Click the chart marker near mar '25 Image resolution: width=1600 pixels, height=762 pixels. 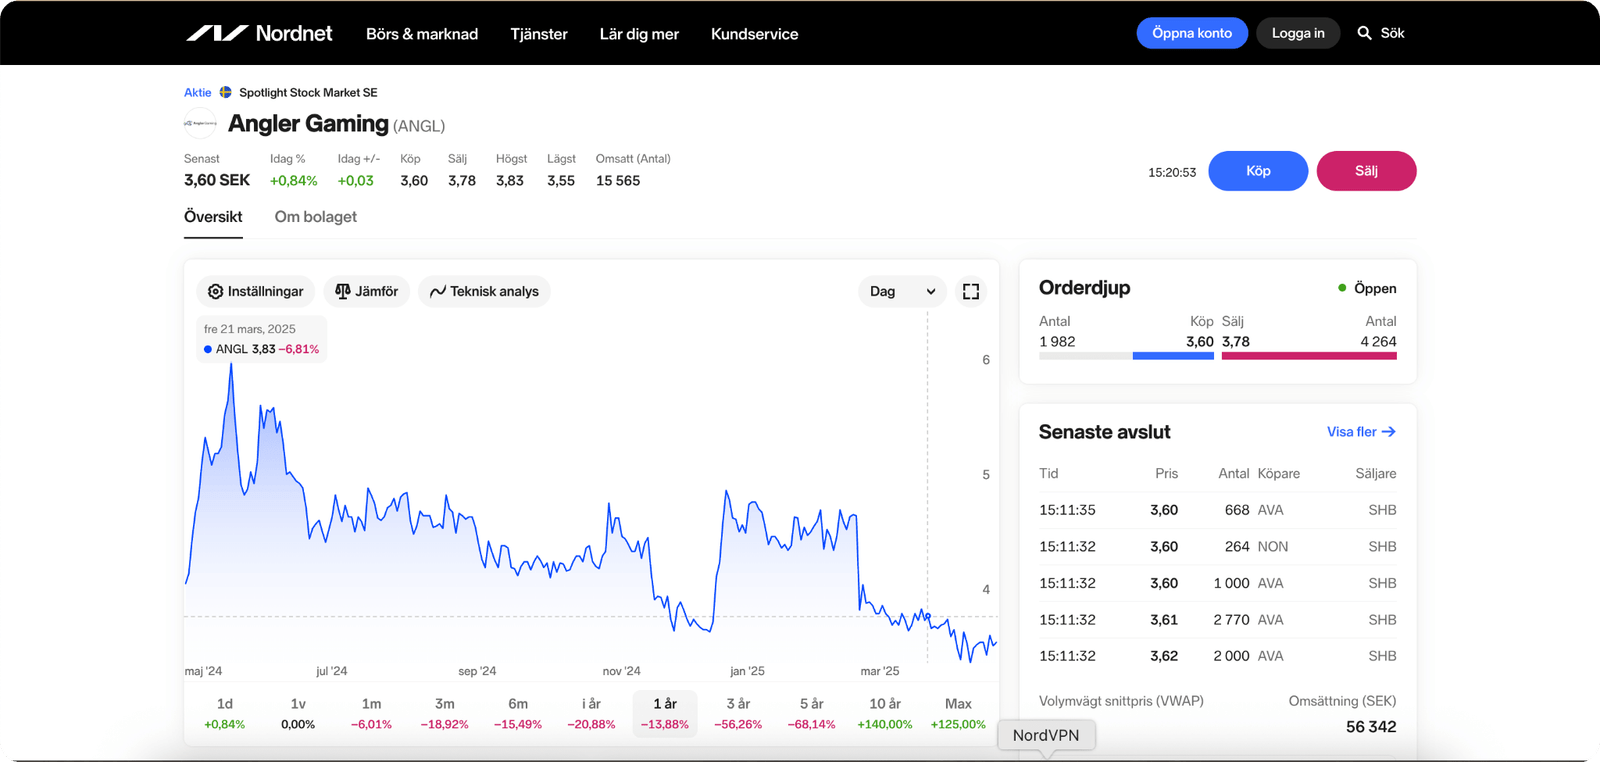coord(928,616)
